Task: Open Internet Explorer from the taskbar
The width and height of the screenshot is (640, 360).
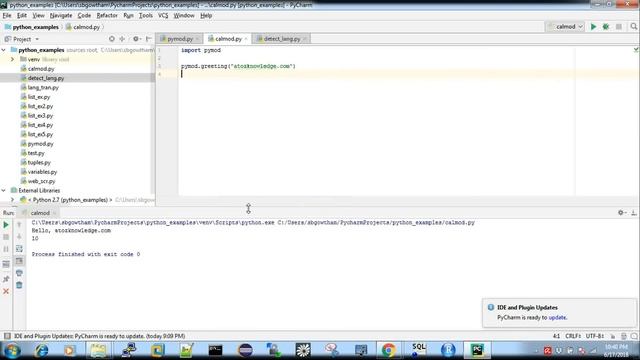Action: [x=41, y=350]
